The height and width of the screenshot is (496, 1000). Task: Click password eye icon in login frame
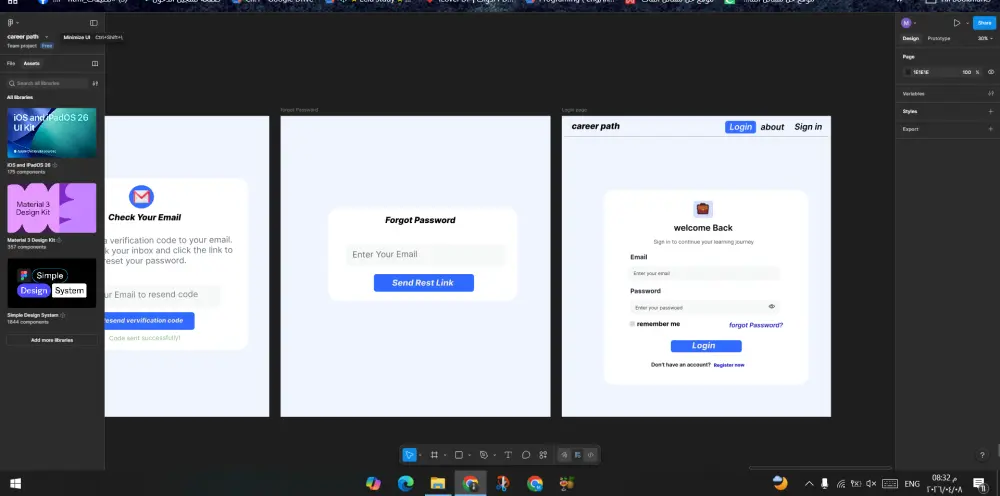coord(772,307)
